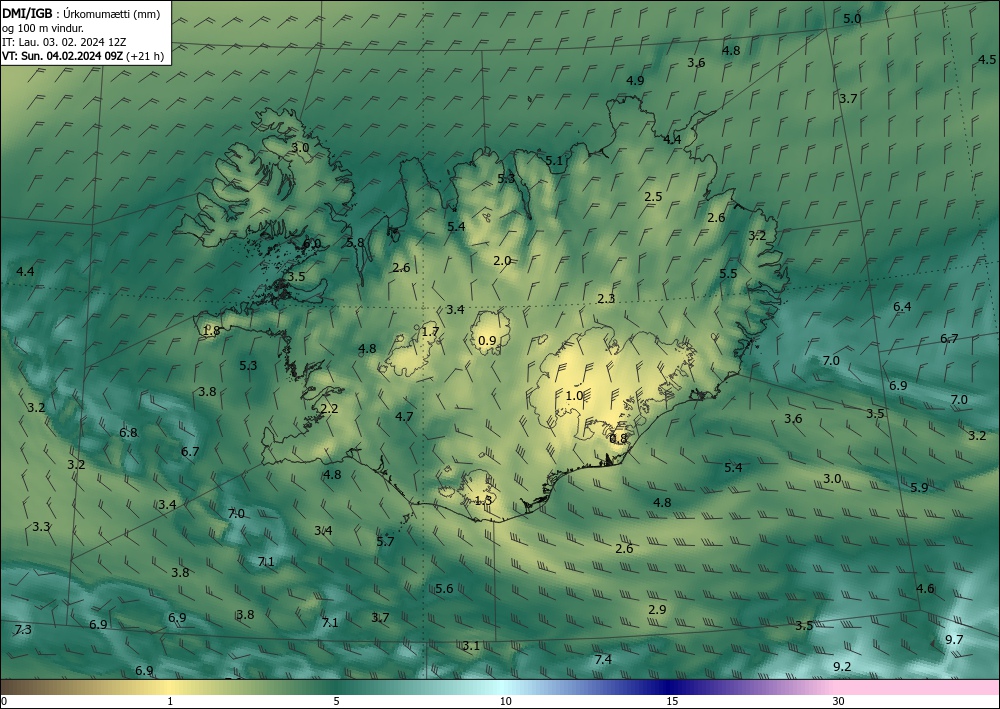This screenshot has width=1000, height=709.
Task: Click the 7.3 value on the map
Action: pos(22,630)
